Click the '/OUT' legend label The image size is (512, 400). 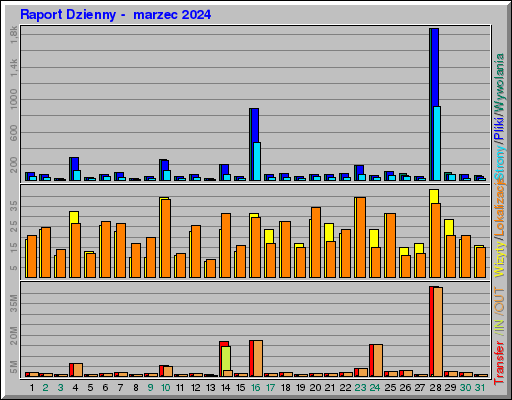click(x=499, y=300)
